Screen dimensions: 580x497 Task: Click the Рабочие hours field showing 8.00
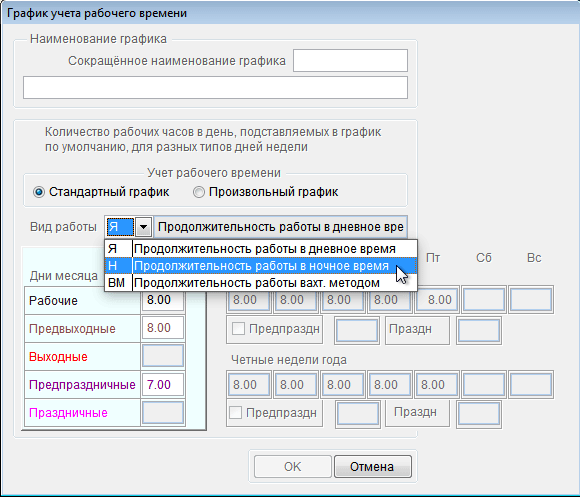(162, 300)
